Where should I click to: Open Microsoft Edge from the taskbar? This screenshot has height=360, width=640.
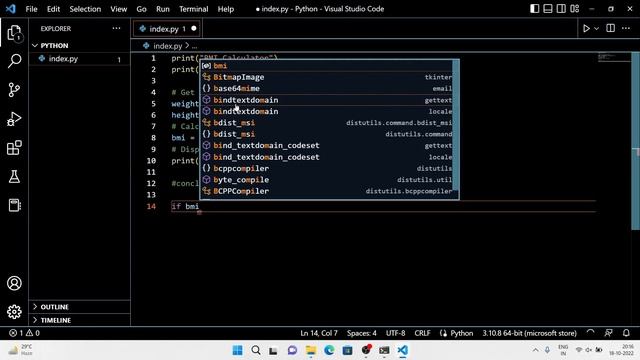(329, 350)
